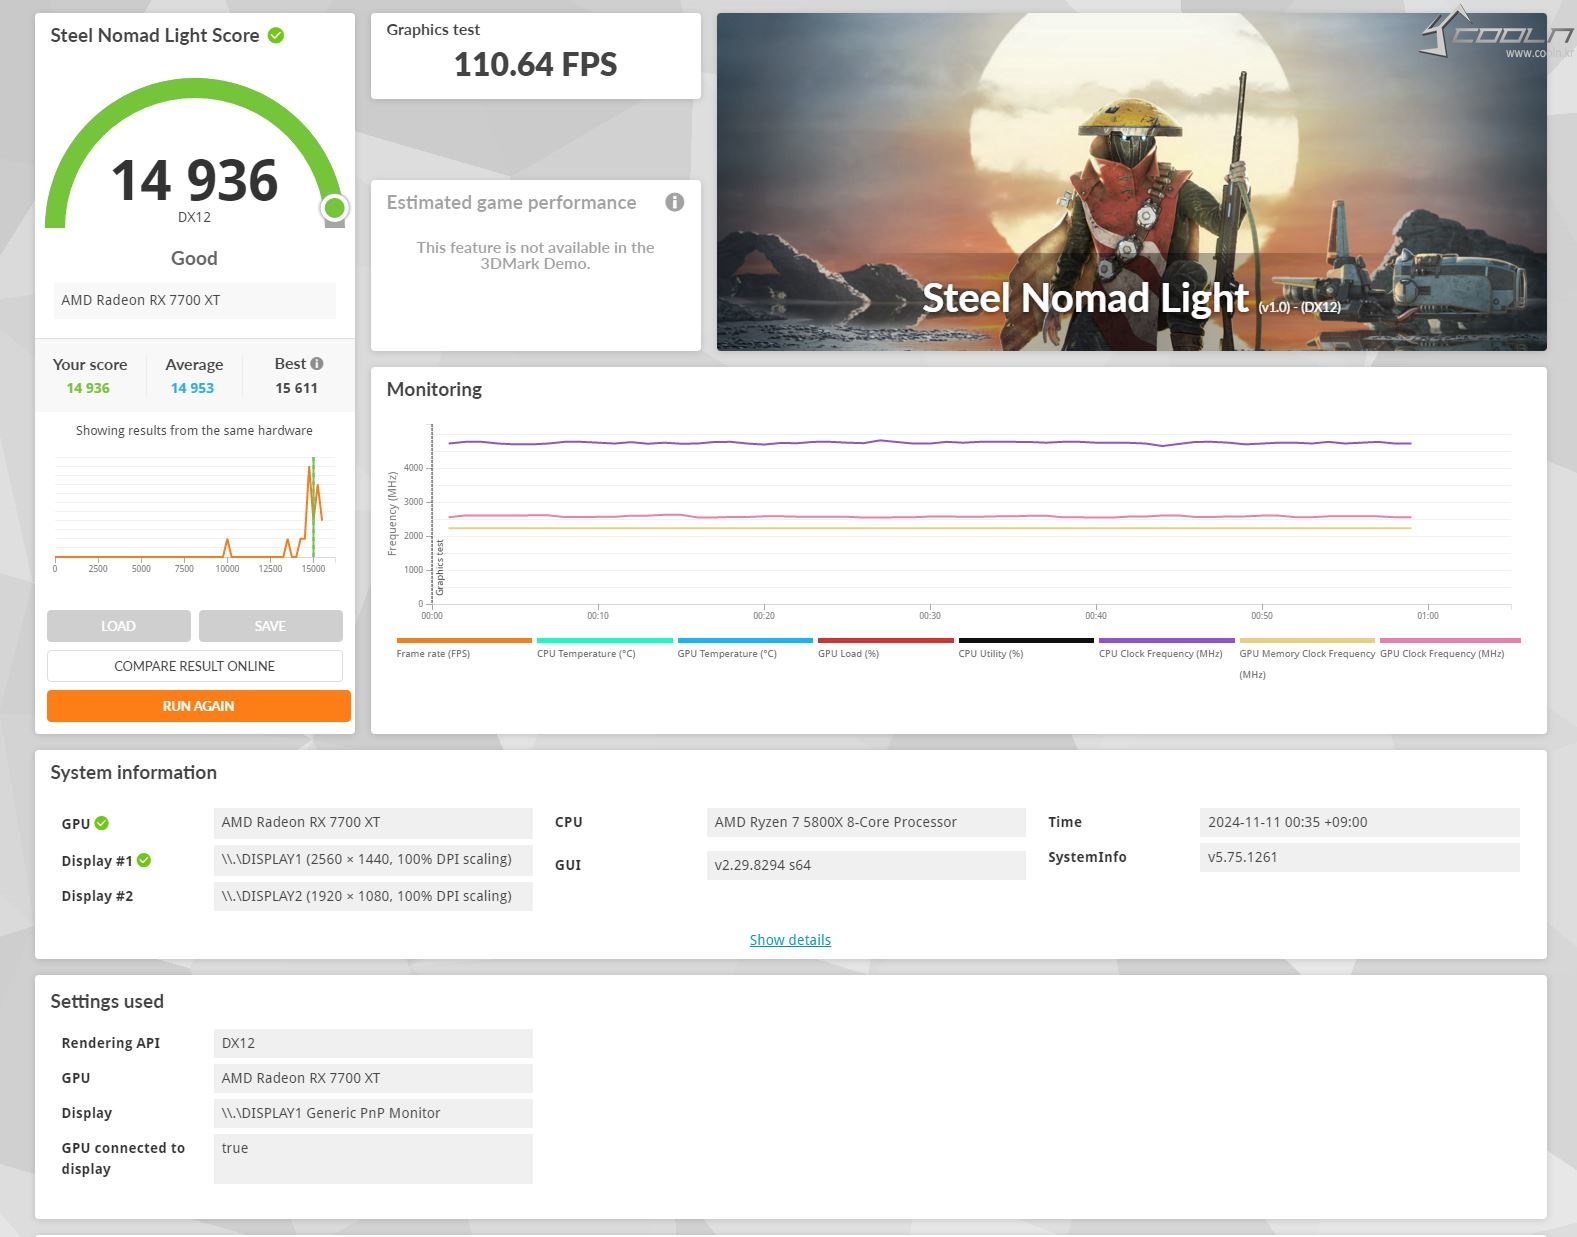
Task: Open the Show details link
Action: [x=790, y=940]
